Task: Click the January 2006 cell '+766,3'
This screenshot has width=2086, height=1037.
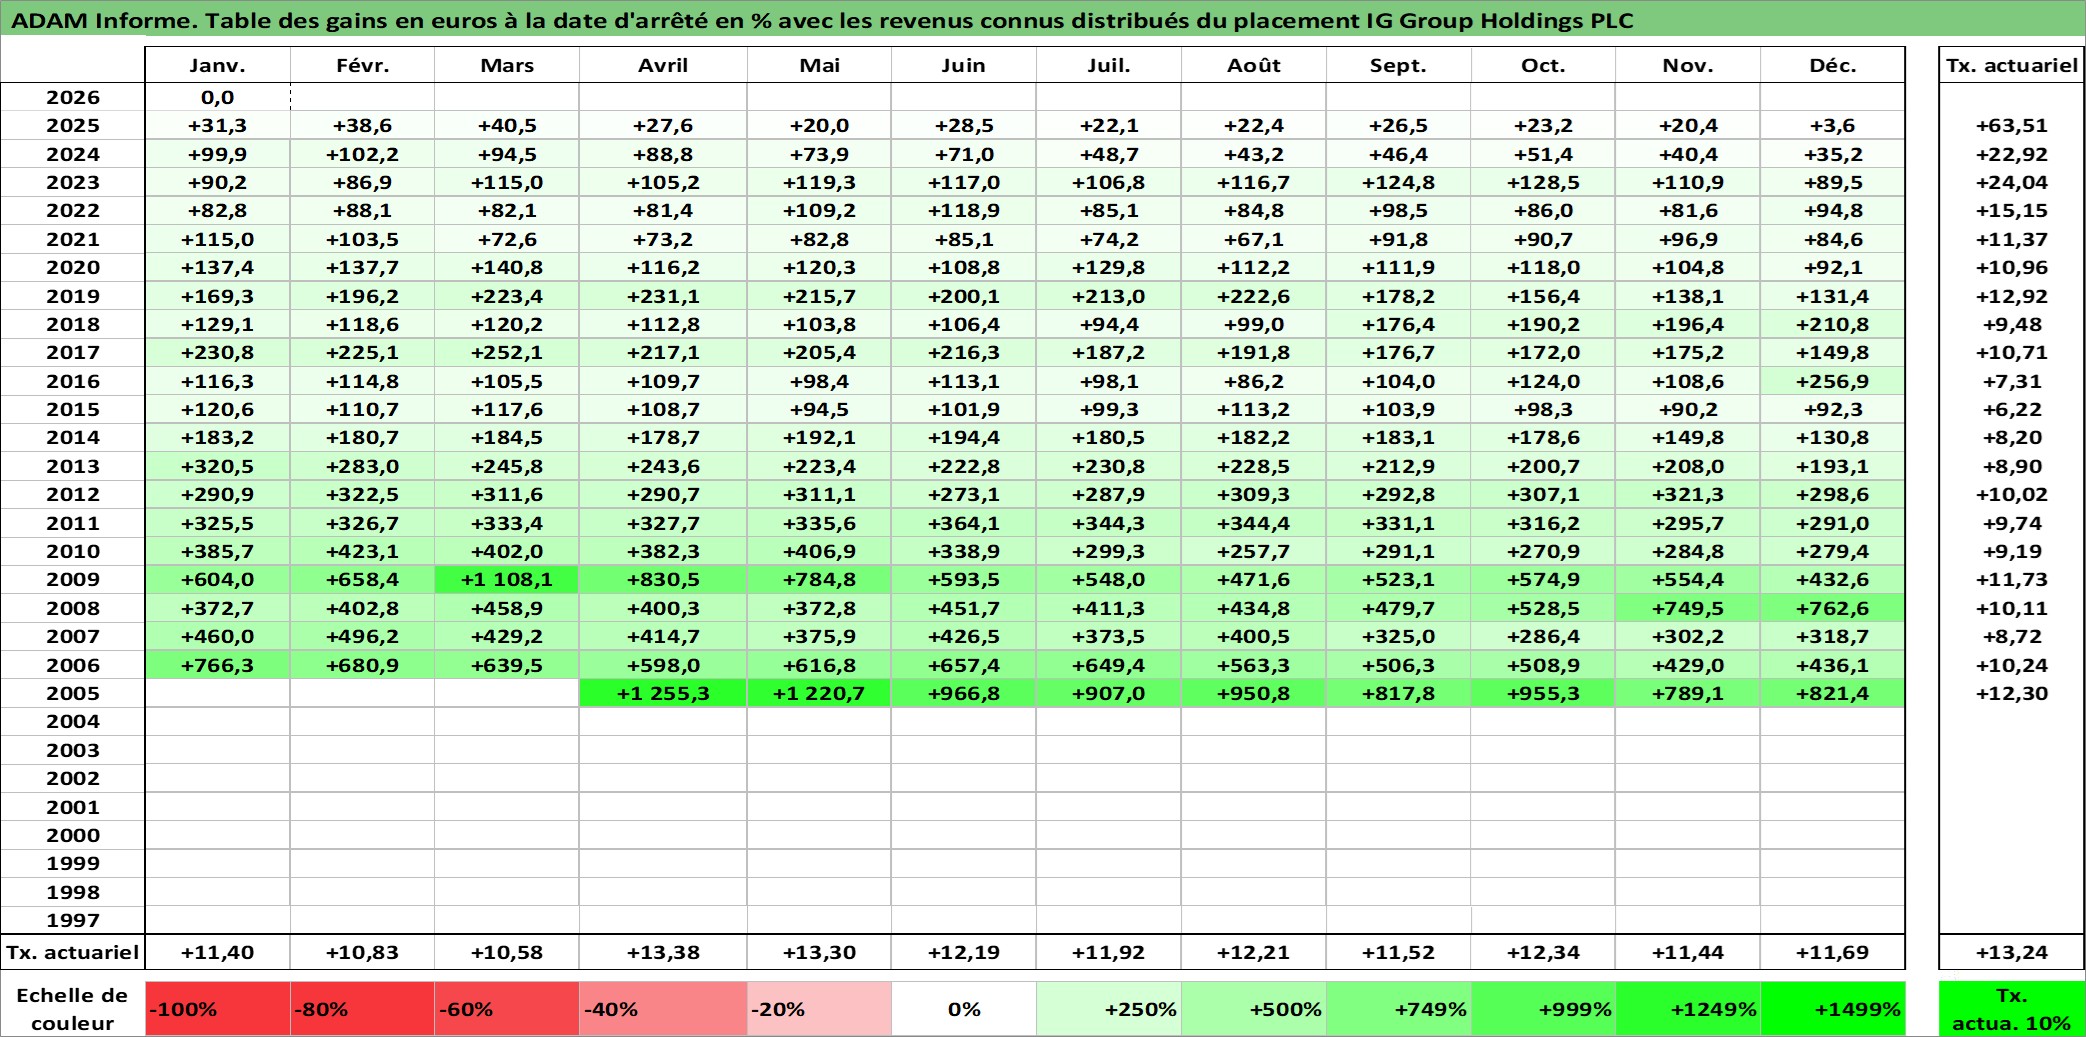Action: click(218, 665)
